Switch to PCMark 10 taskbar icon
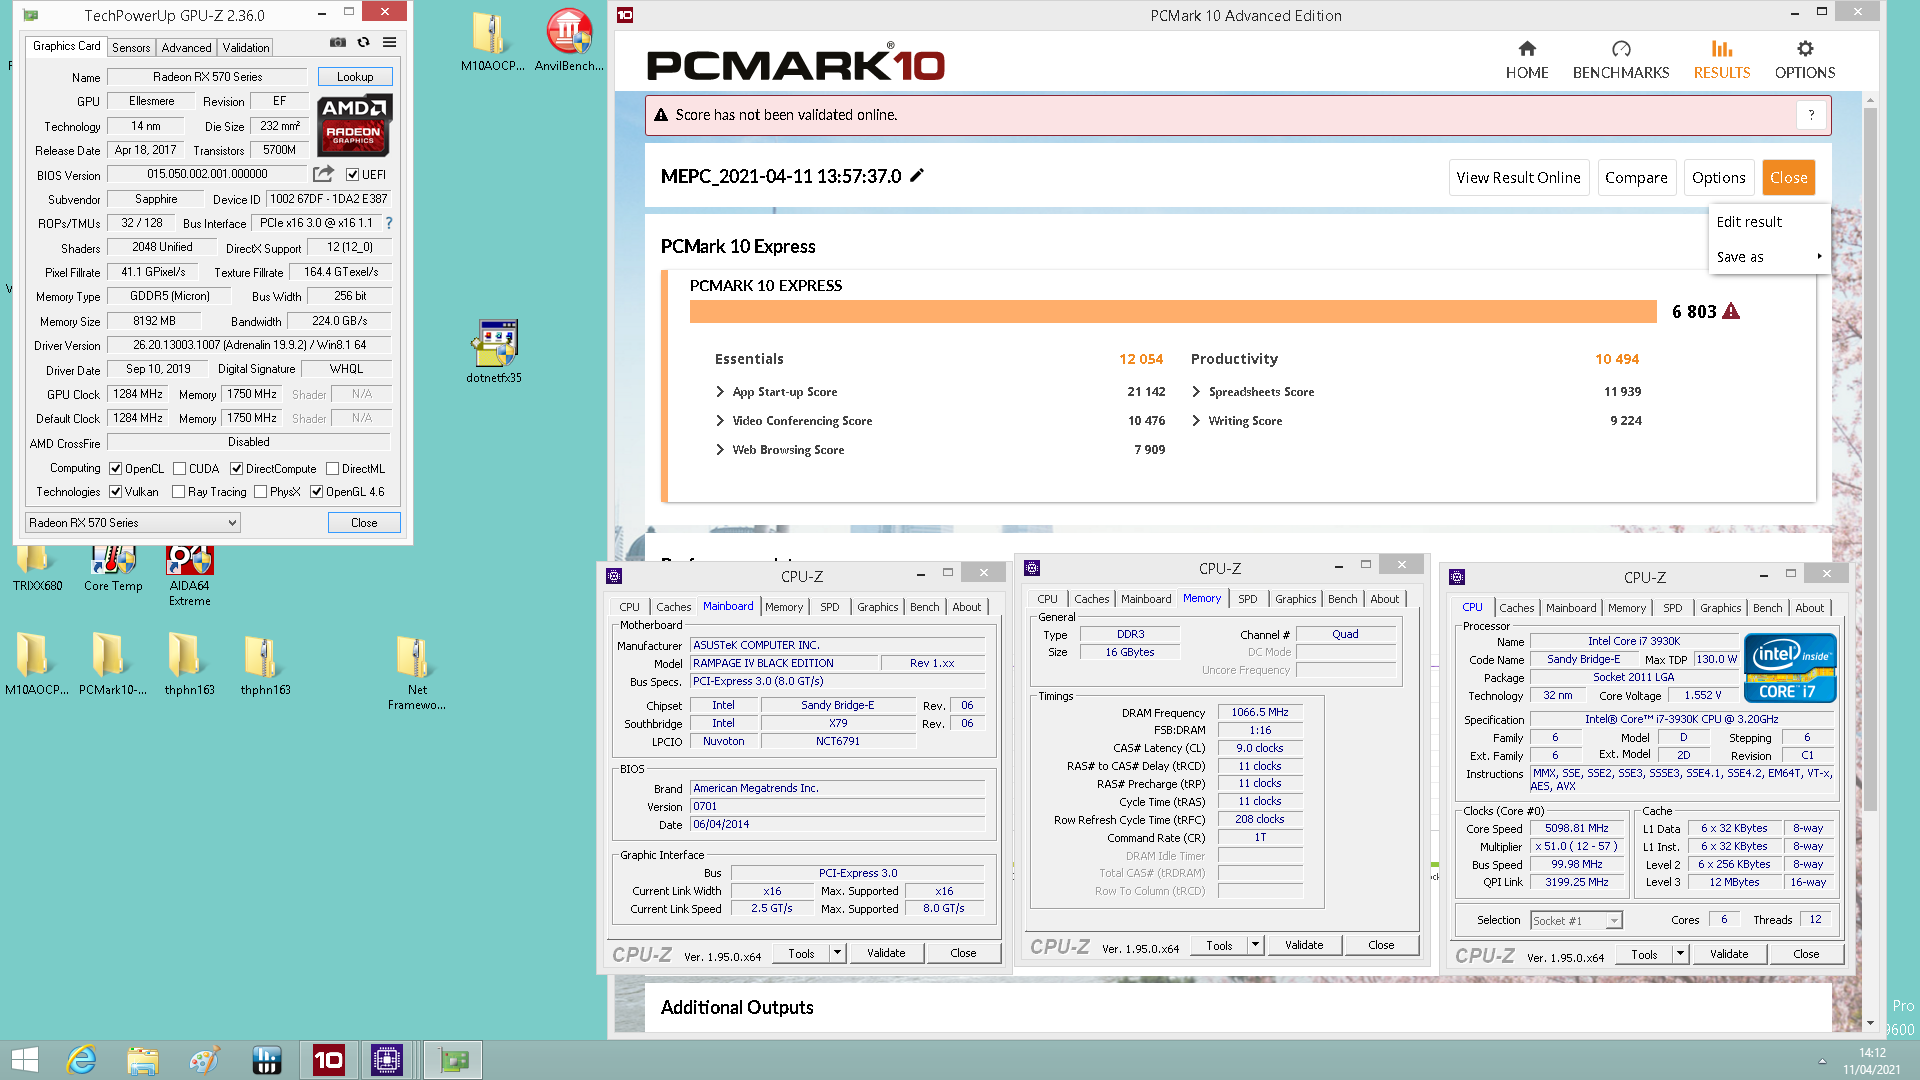The image size is (1920, 1080). [x=329, y=1060]
